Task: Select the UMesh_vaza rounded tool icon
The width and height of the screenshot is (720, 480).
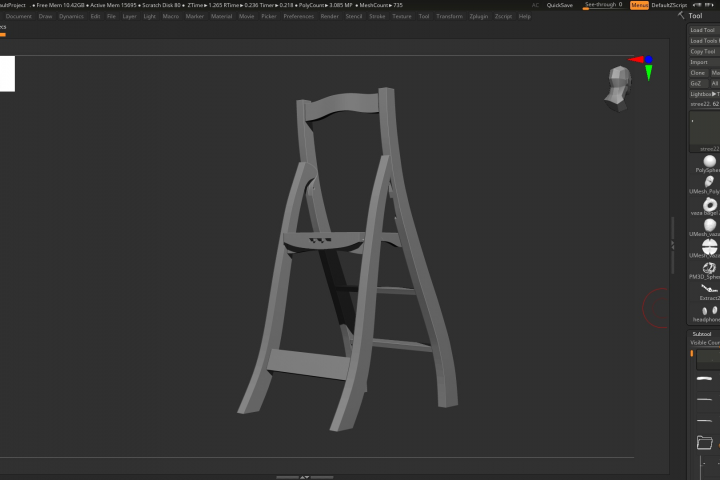Action: (709, 225)
